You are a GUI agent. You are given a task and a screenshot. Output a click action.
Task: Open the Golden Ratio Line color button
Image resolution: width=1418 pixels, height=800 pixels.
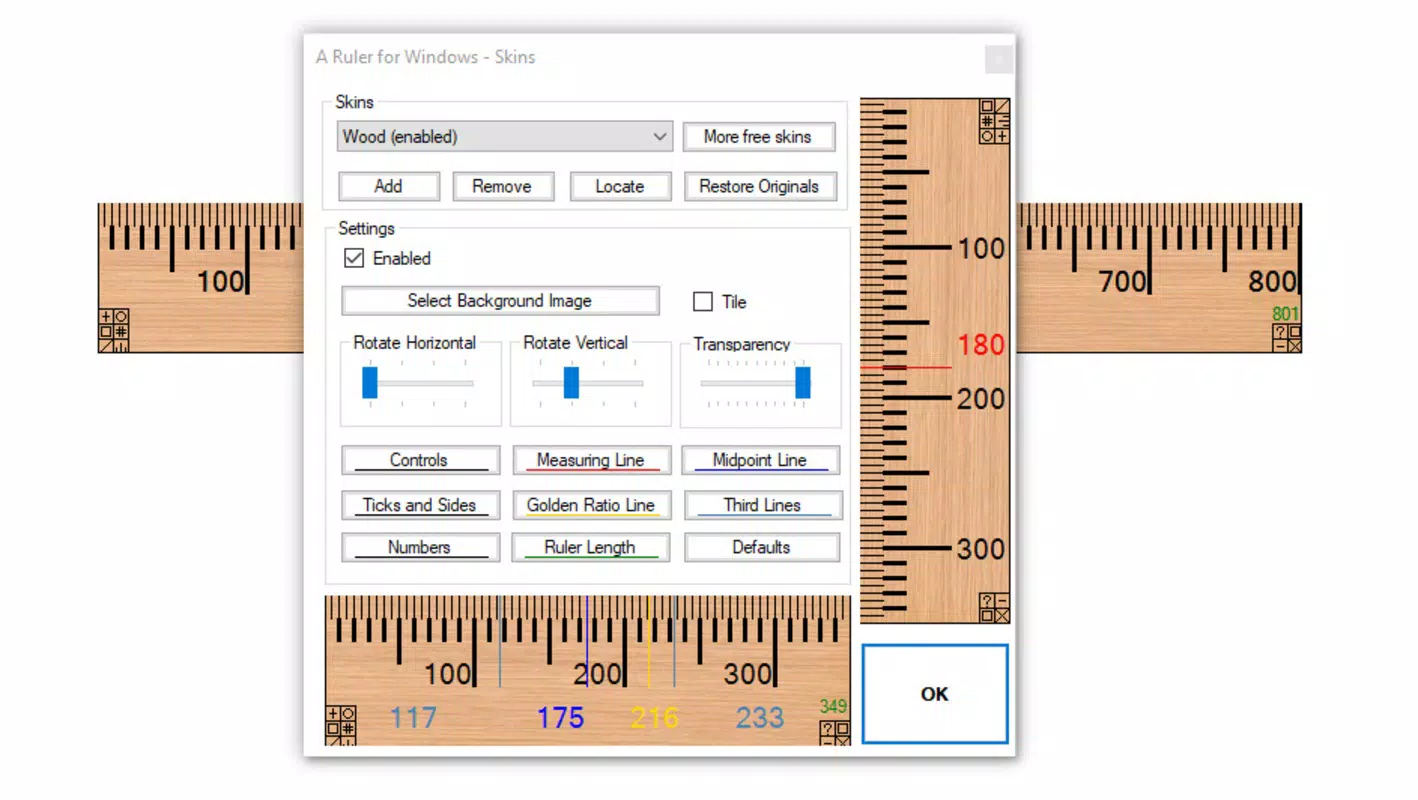(x=591, y=505)
